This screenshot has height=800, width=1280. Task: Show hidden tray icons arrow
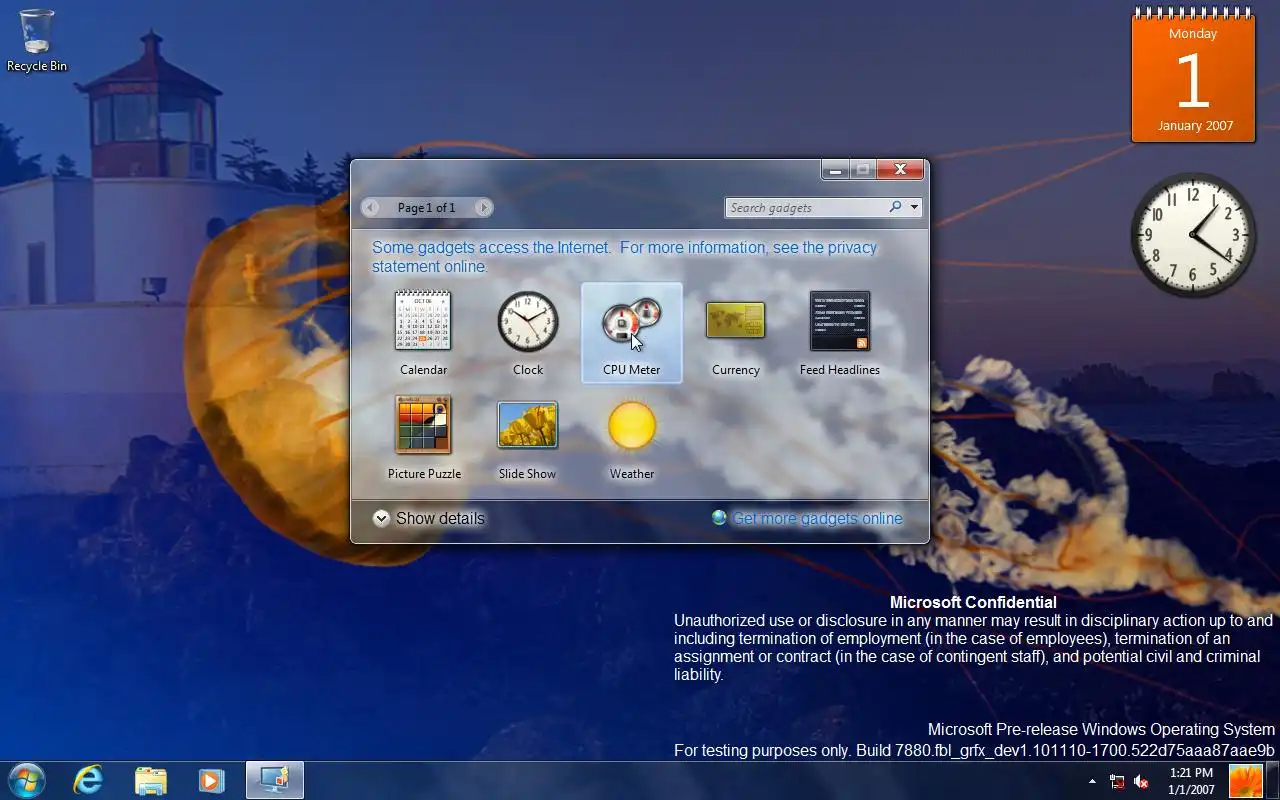[1092, 781]
